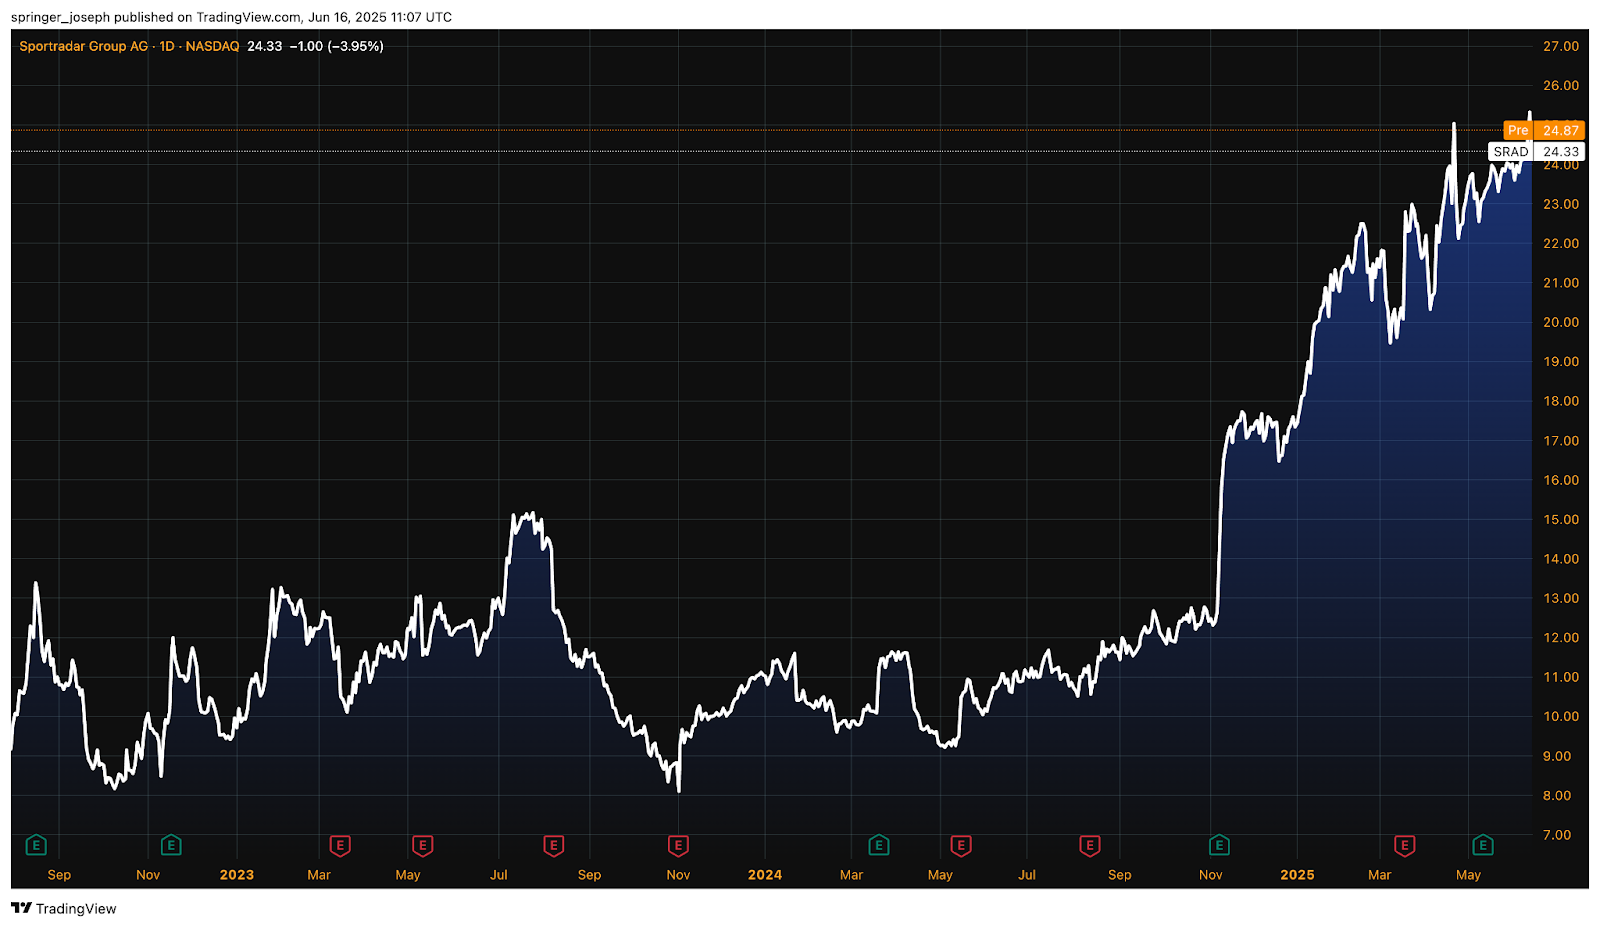
Task: Click the 26.00 price axis label
Action: click(x=1561, y=86)
